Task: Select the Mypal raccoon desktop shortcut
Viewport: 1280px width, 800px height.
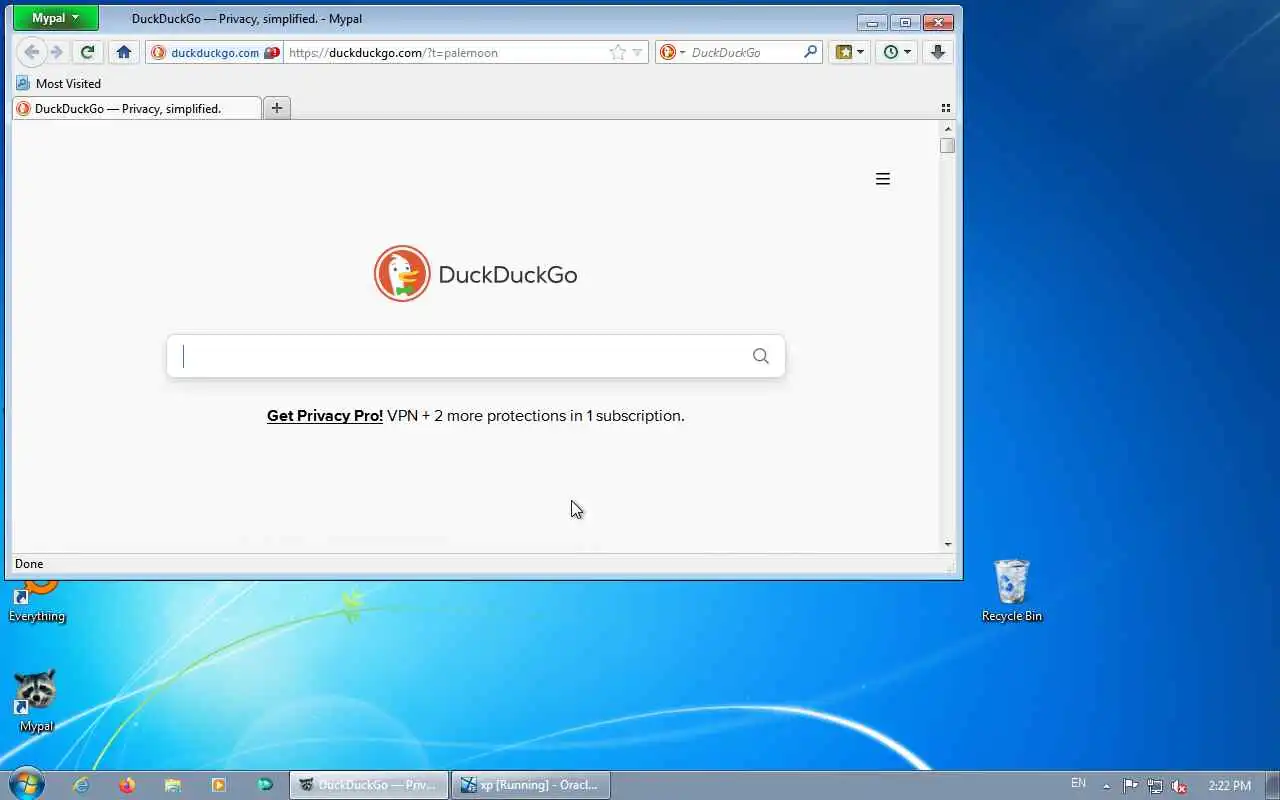Action: 36,701
